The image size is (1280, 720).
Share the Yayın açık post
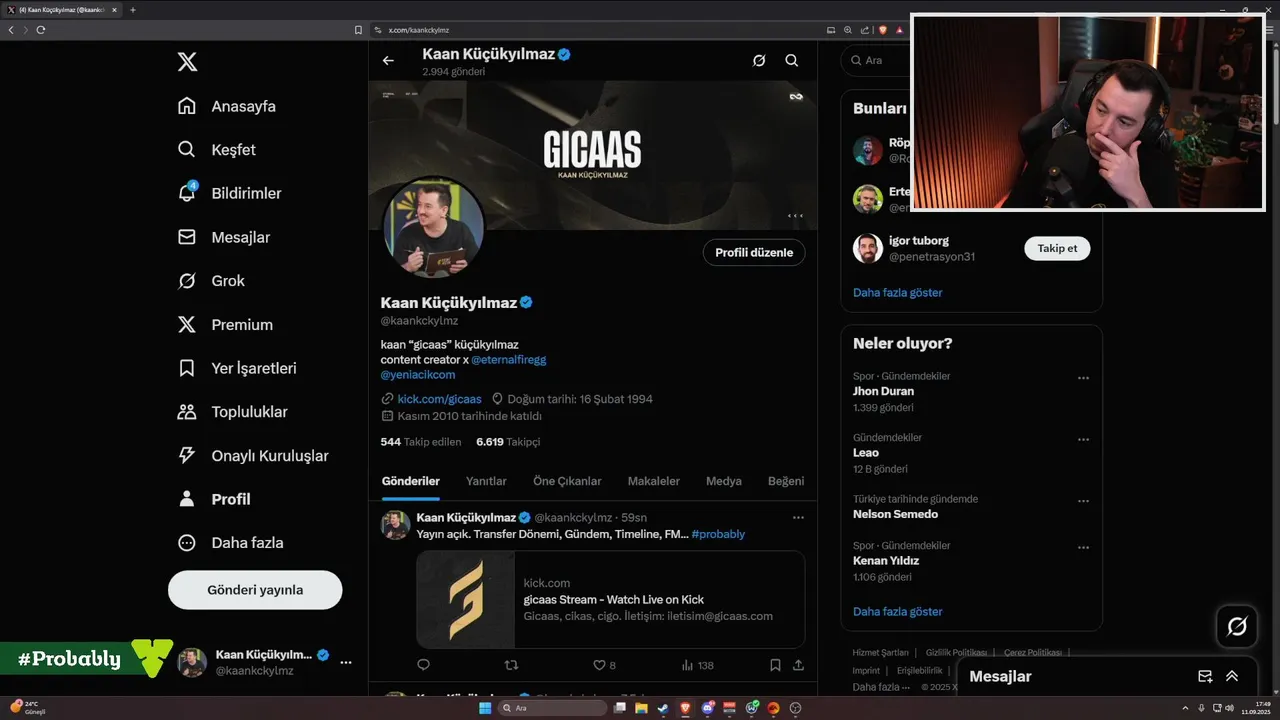[x=798, y=665]
